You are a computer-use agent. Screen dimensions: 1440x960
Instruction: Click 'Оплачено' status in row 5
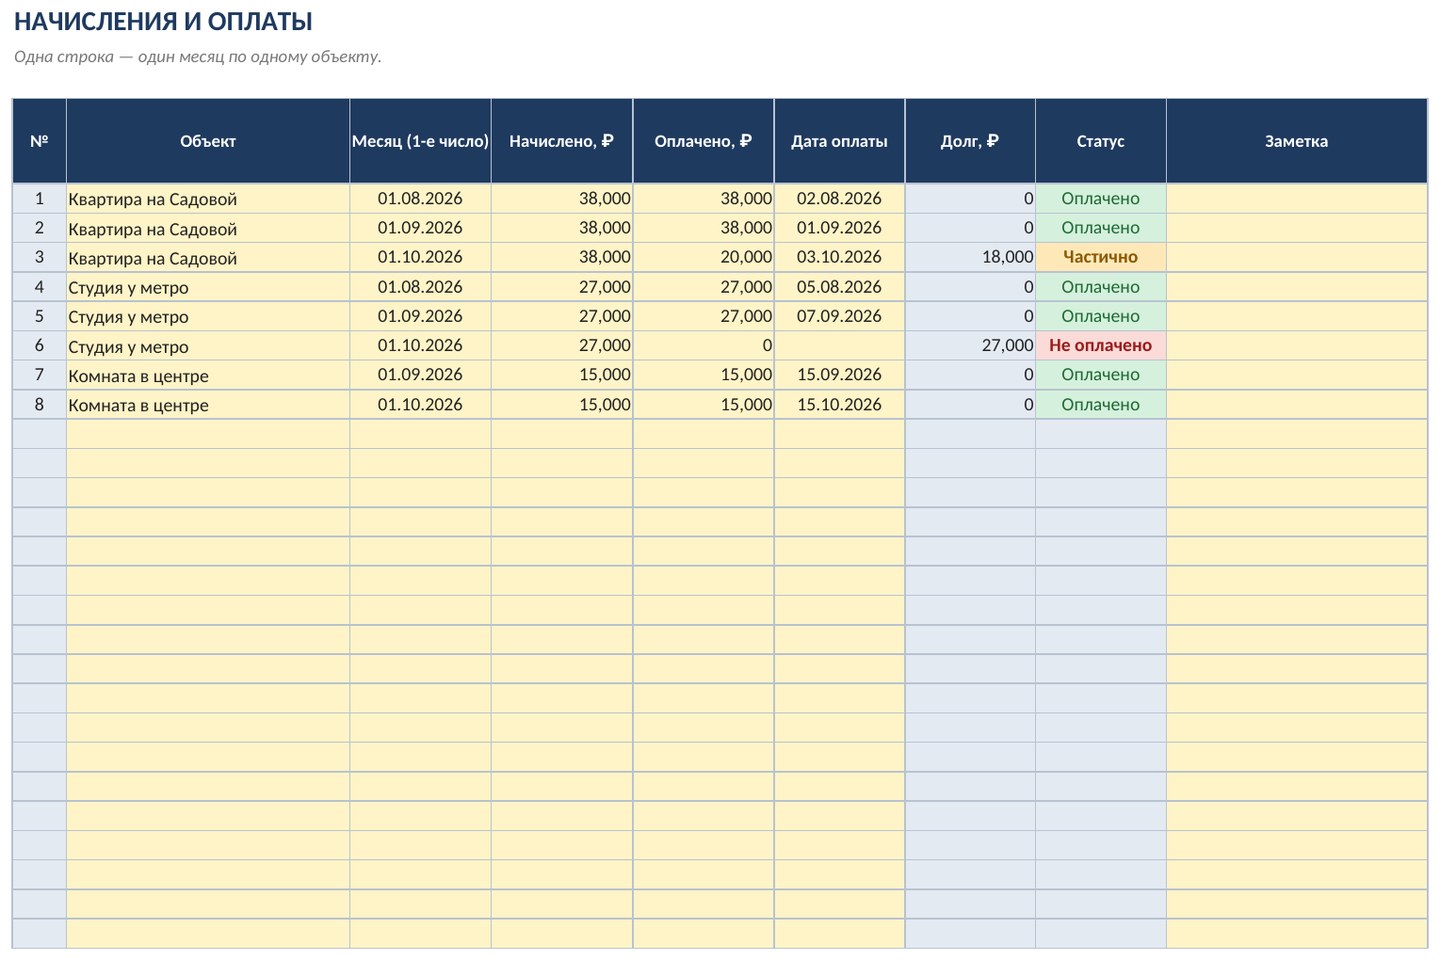click(x=1101, y=316)
